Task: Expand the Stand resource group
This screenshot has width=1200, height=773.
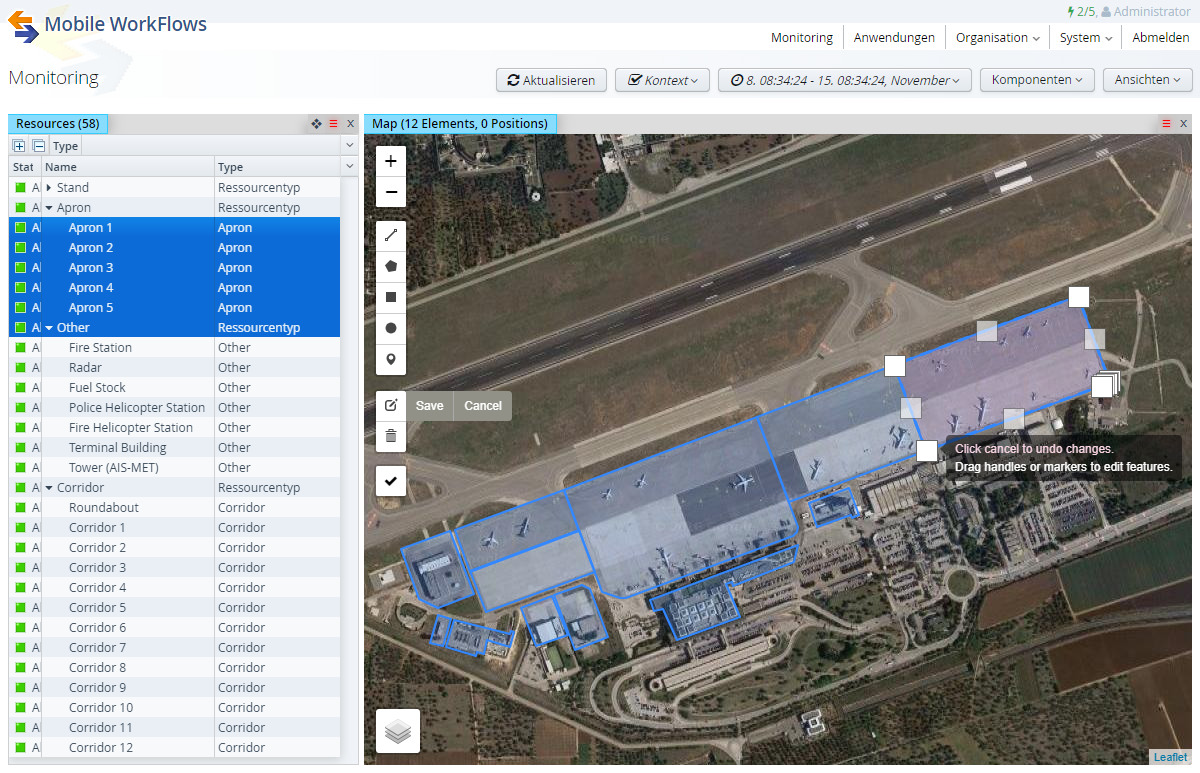Action: 49,188
